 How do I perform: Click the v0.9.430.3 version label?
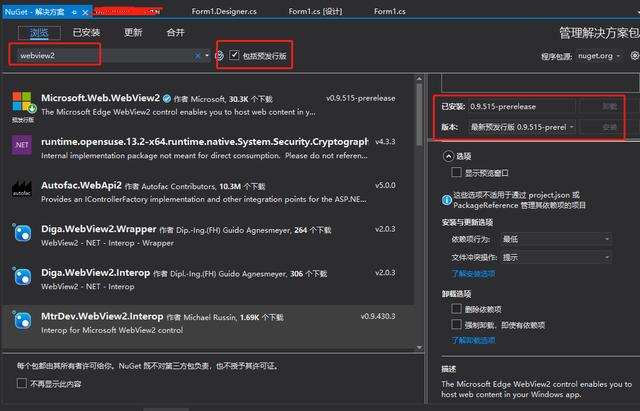(378, 316)
